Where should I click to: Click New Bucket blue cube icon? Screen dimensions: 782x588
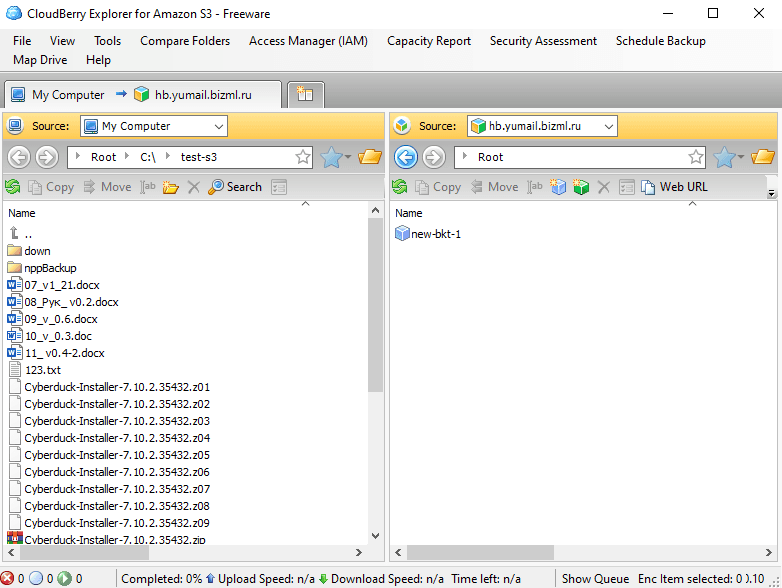pos(558,187)
